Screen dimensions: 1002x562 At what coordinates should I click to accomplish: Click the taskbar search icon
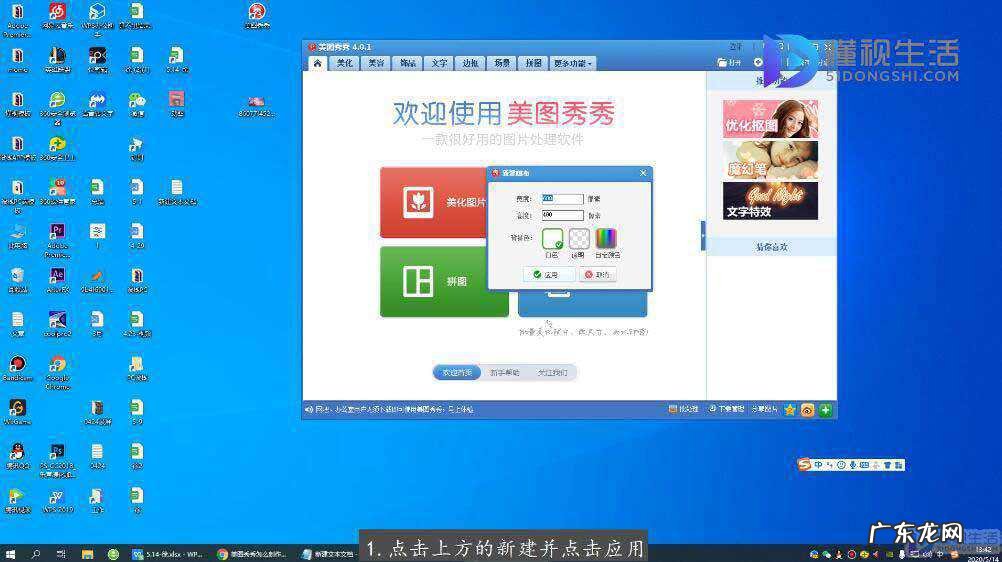point(35,554)
